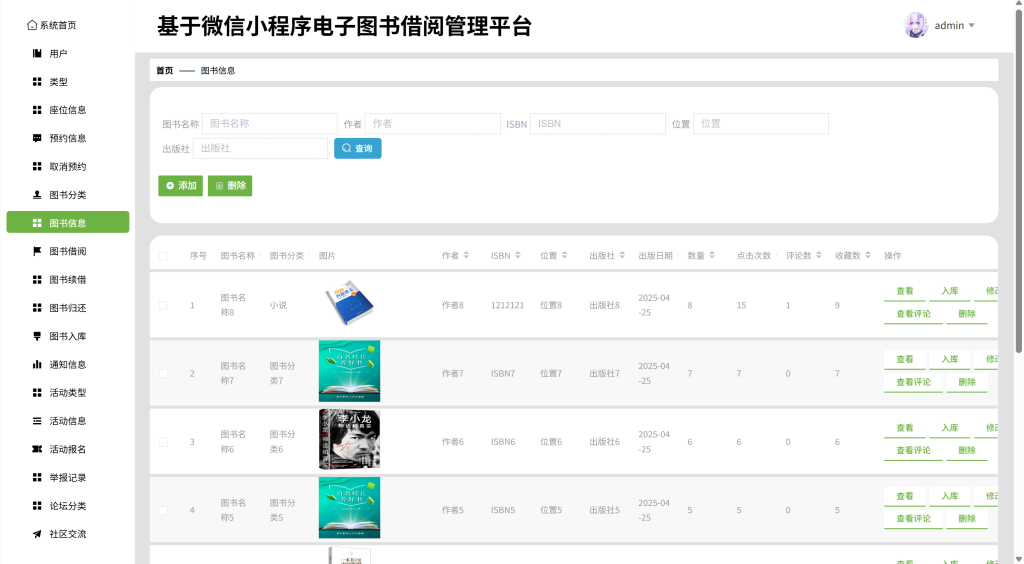Image resolution: width=1024 pixels, height=564 pixels.
Task: Click the 出版社 search input
Action: [261, 148]
